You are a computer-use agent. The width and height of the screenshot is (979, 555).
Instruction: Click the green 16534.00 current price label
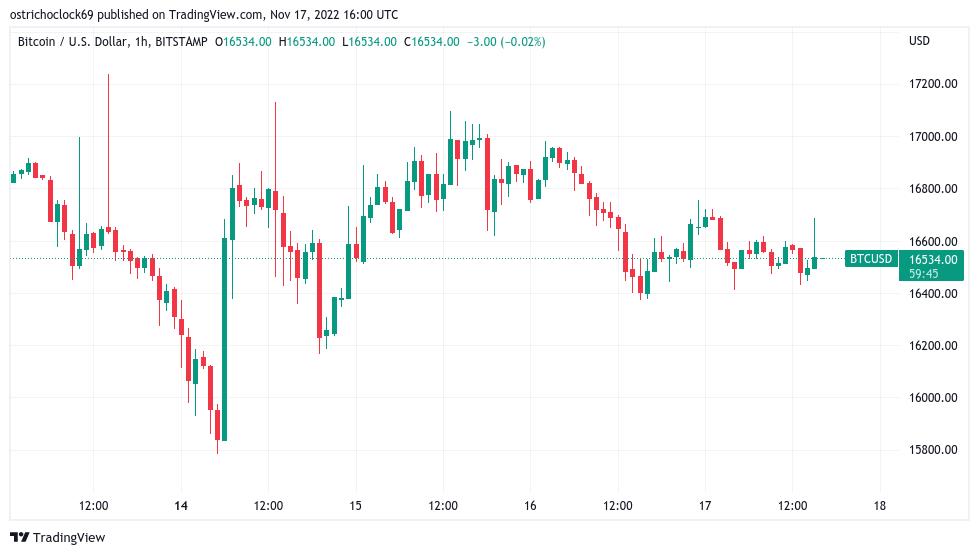[933, 259]
